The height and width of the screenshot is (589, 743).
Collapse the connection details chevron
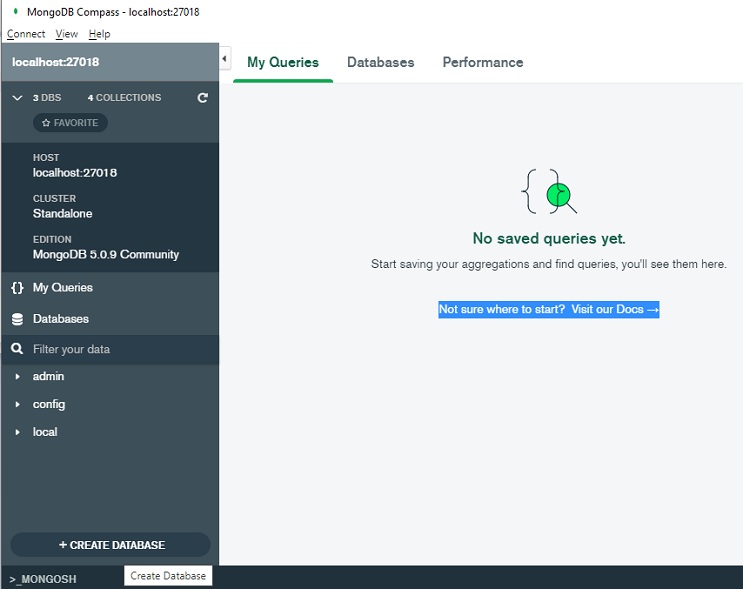click(17, 98)
